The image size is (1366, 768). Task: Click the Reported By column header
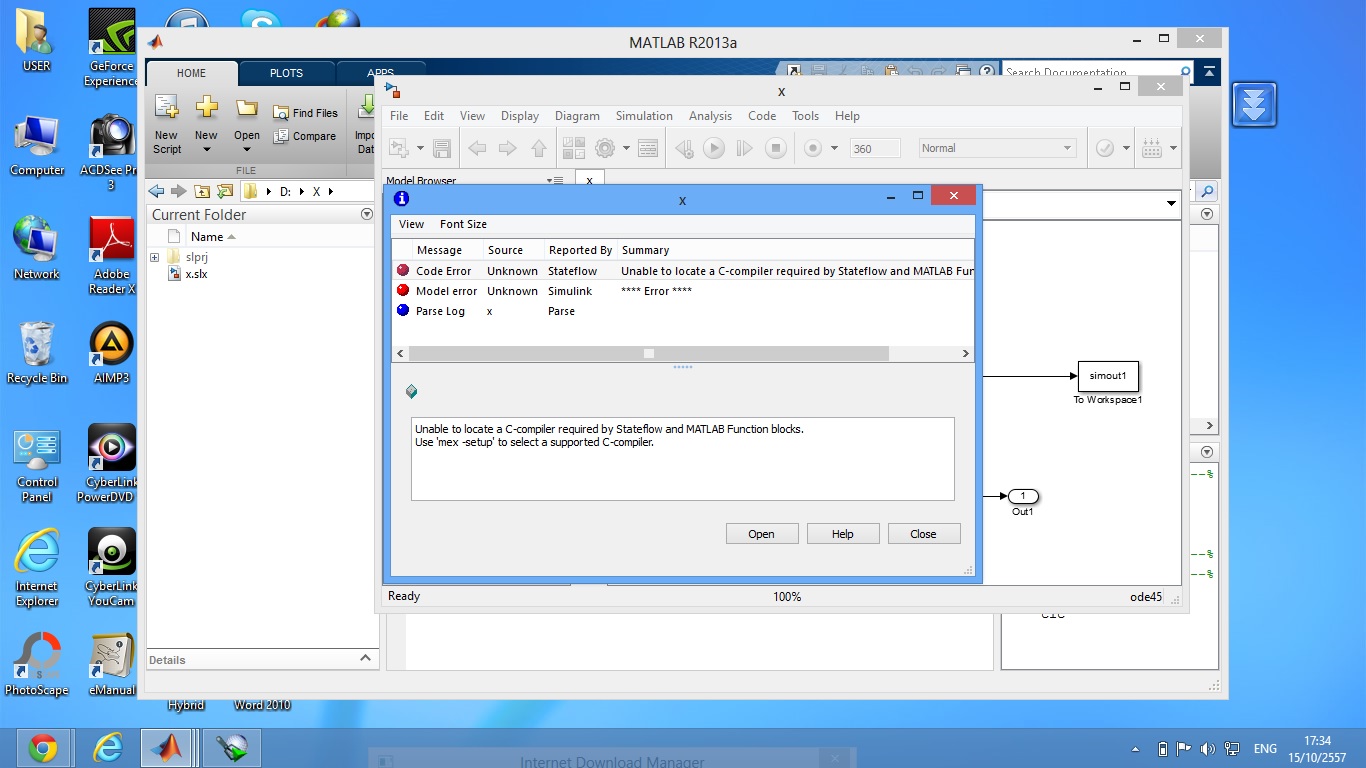(580, 250)
